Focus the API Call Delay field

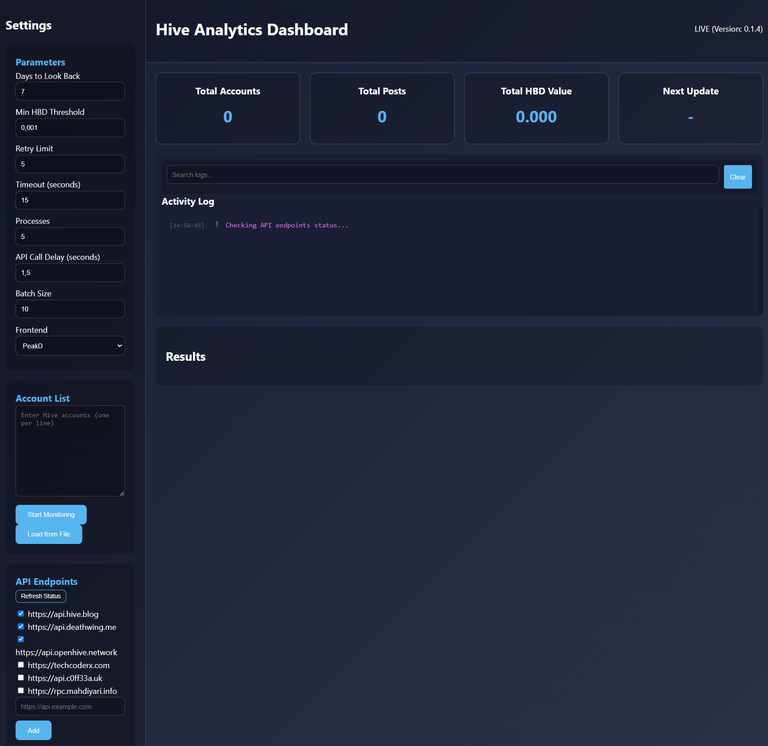click(70, 273)
